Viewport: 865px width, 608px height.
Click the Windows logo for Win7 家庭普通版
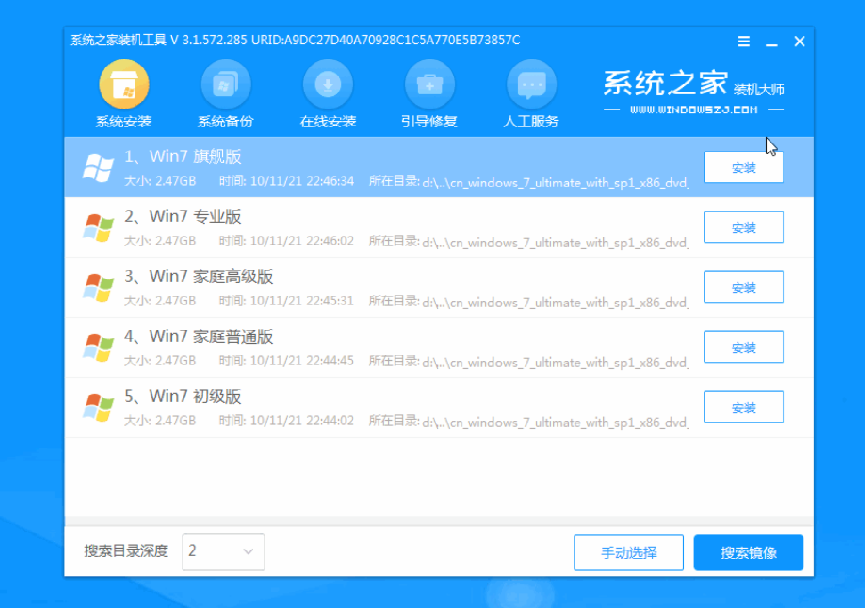click(x=98, y=348)
